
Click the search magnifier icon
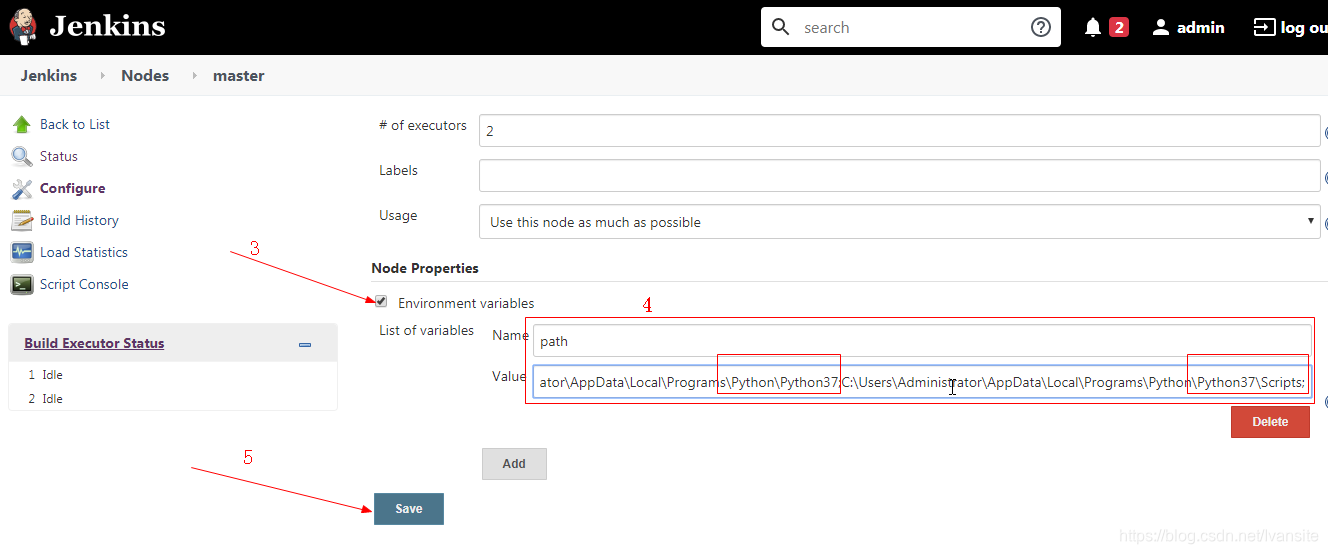(781, 27)
